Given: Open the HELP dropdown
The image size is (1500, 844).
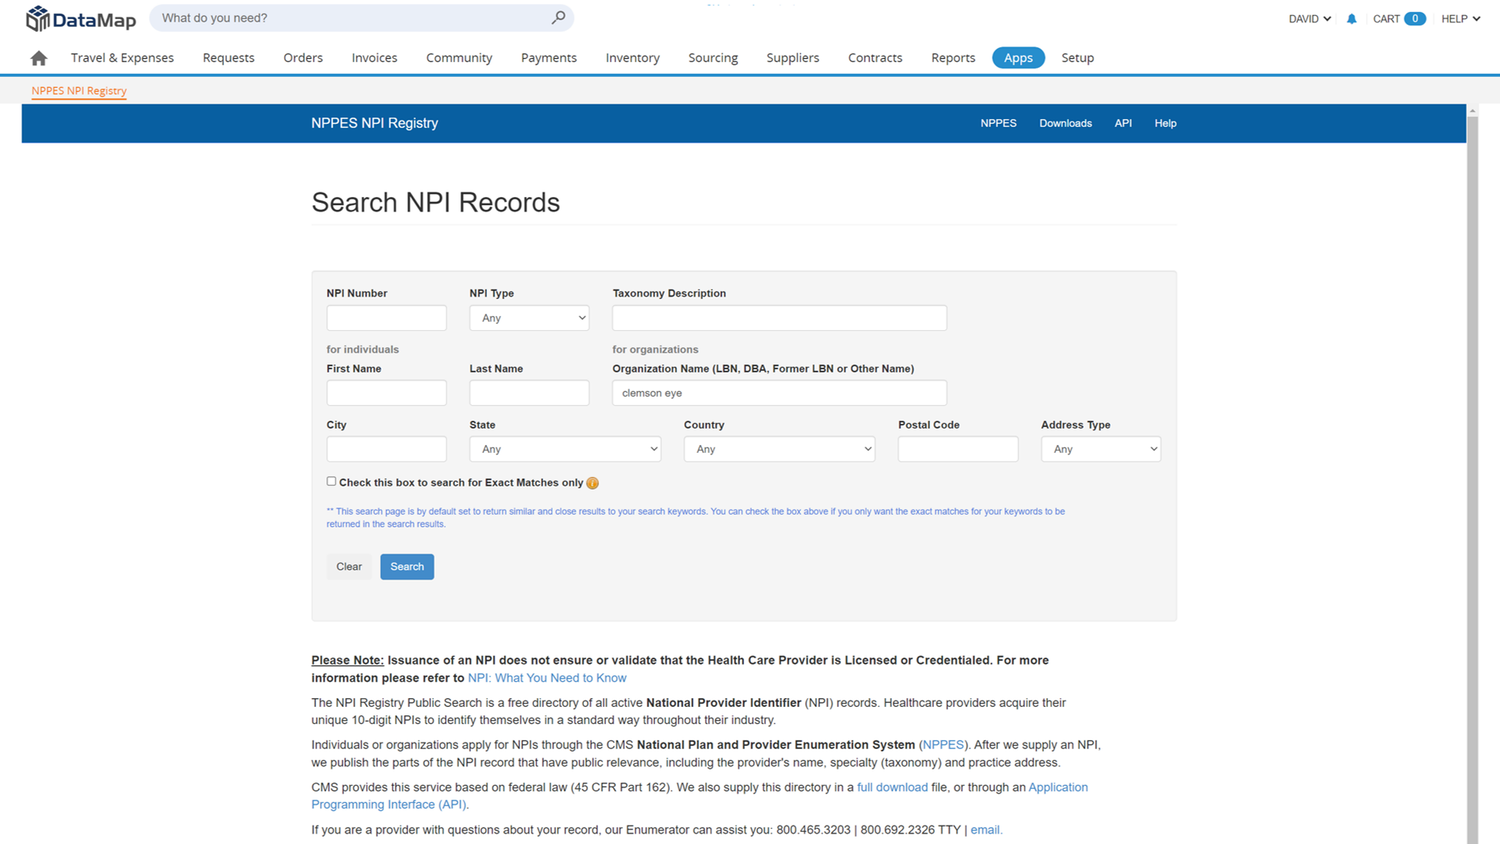Looking at the screenshot, I should click(1459, 17).
